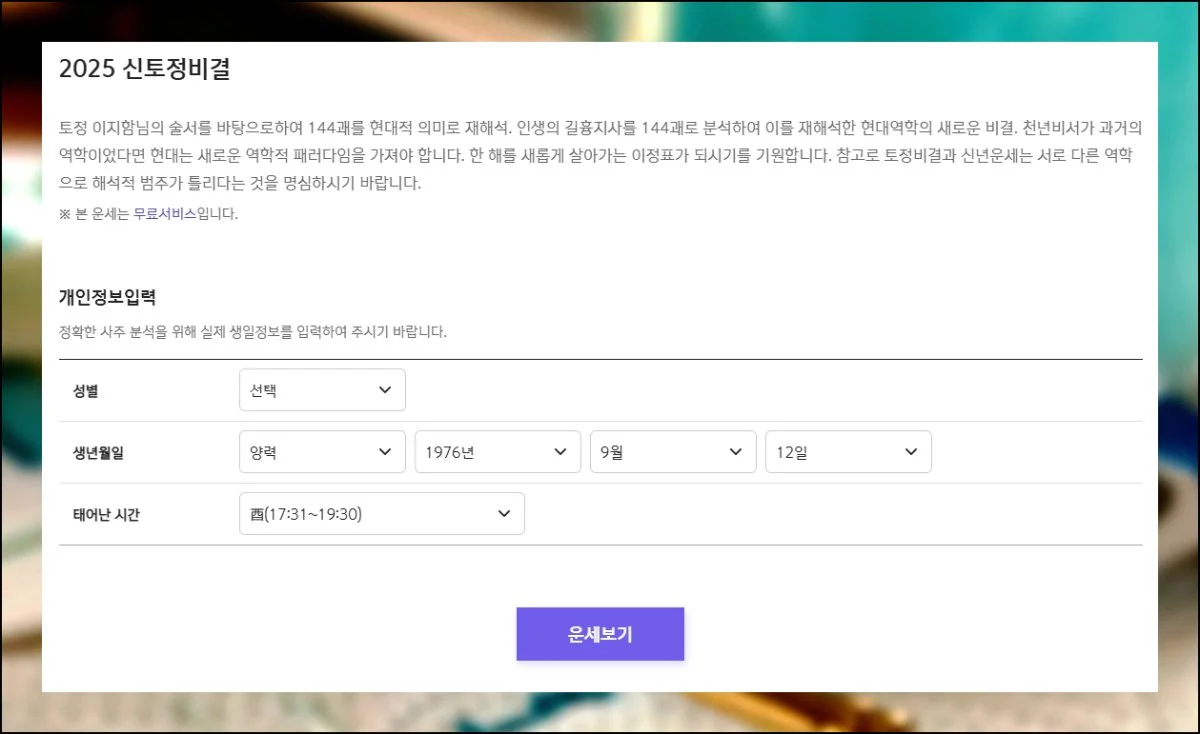The width and height of the screenshot is (1200, 734).
Task: Click the chevron arrow beside 9월
Action: [x=736, y=452]
